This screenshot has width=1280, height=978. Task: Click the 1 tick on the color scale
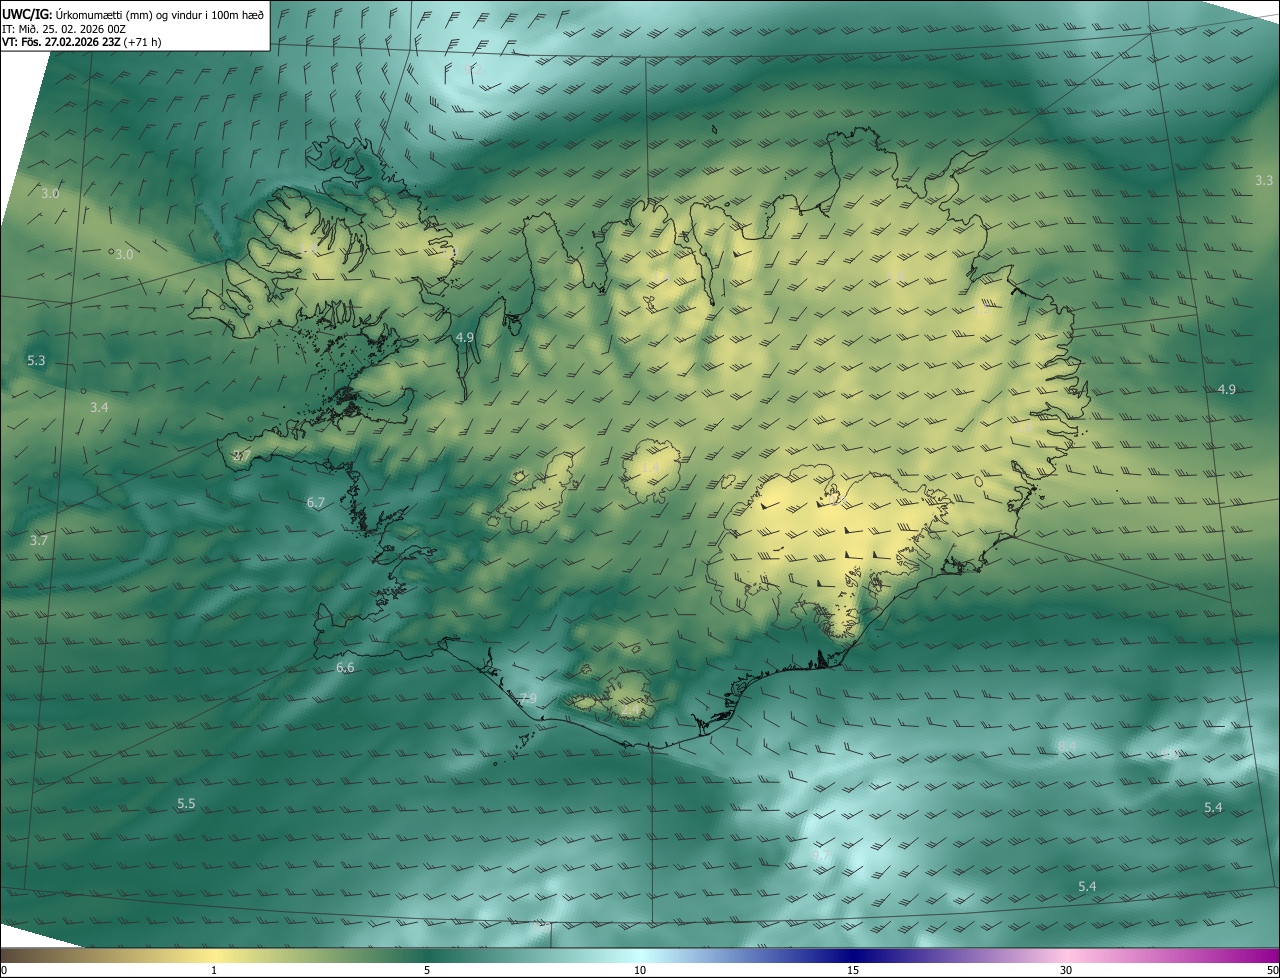[x=214, y=970]
